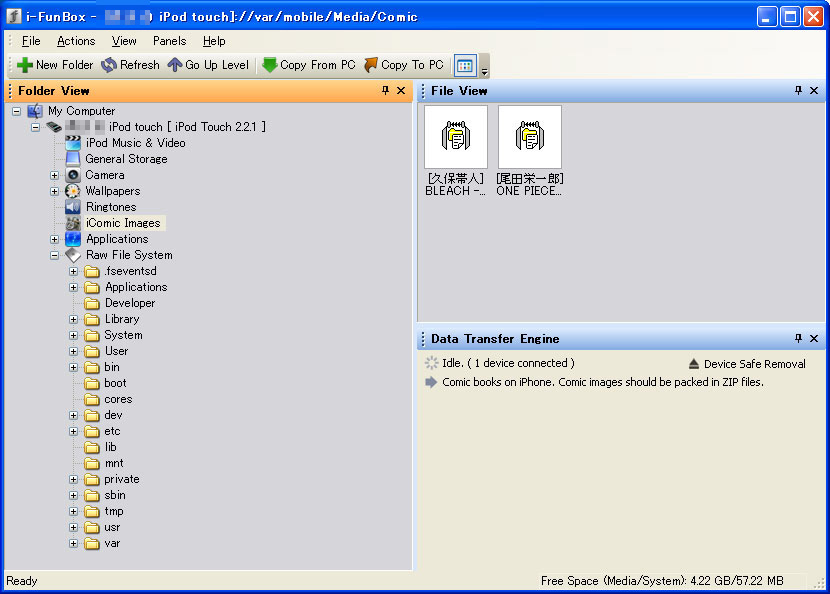
Task: Click the Refresh toolbar button
Action: [x=130, y=65]
